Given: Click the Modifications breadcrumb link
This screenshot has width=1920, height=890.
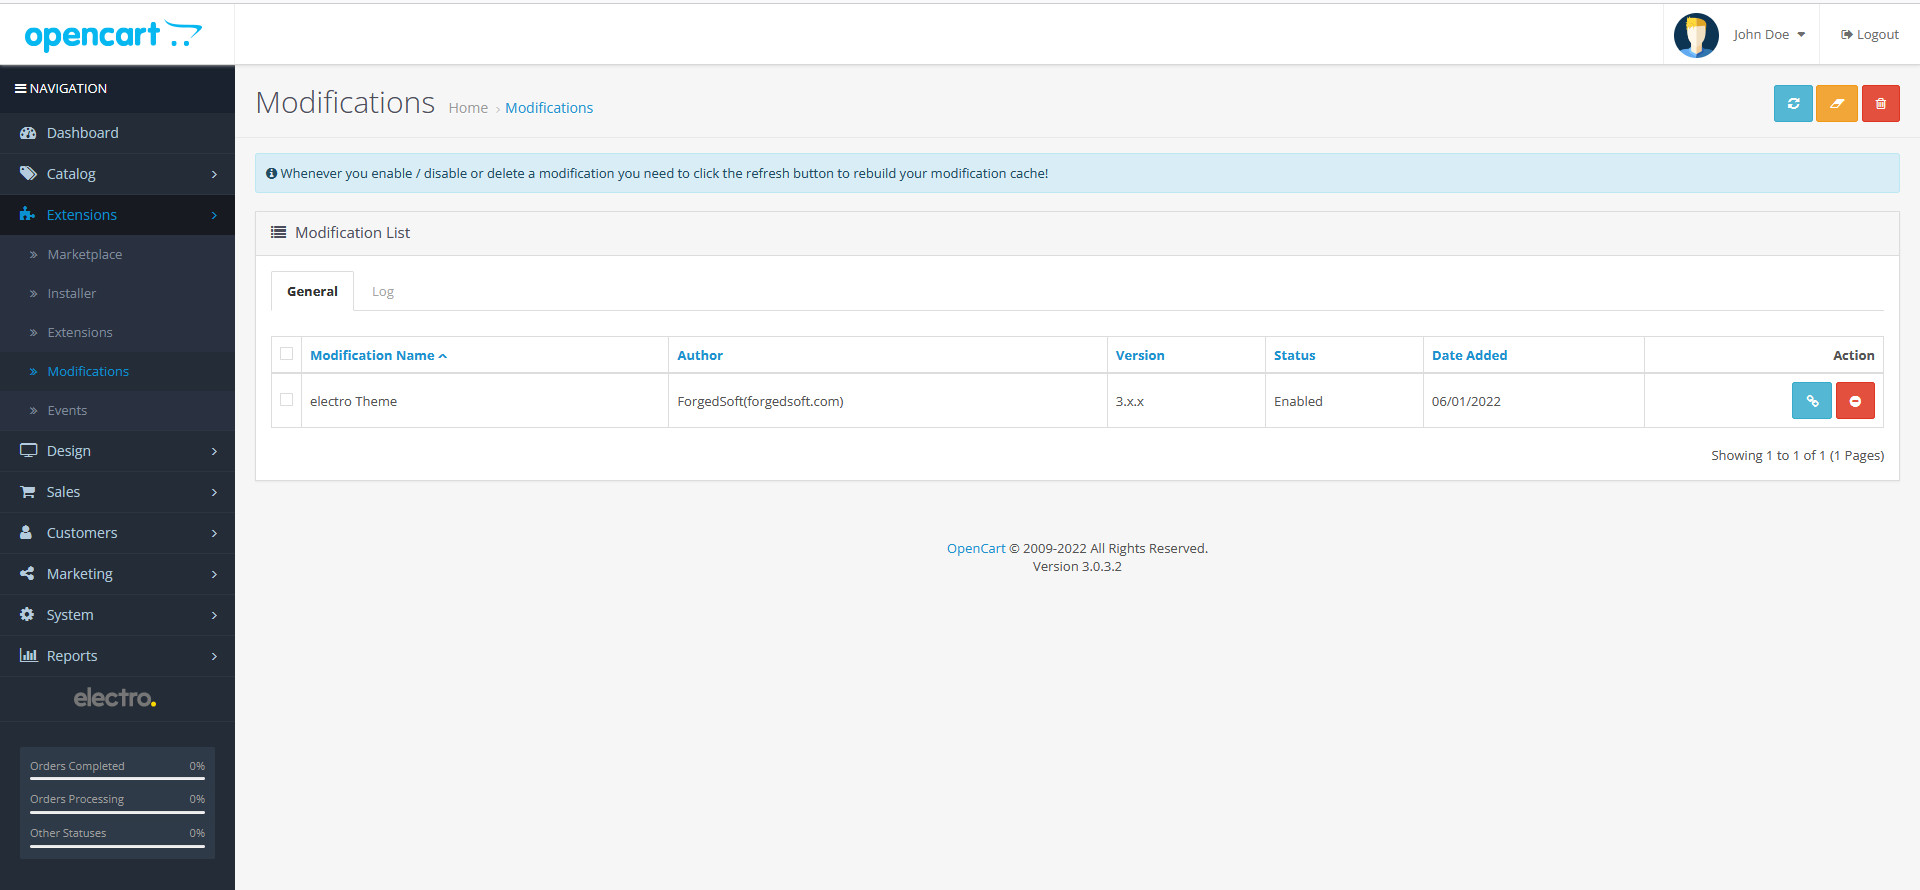Looking at the screenshot, I should pyautogui.click(x=549, y=108).
